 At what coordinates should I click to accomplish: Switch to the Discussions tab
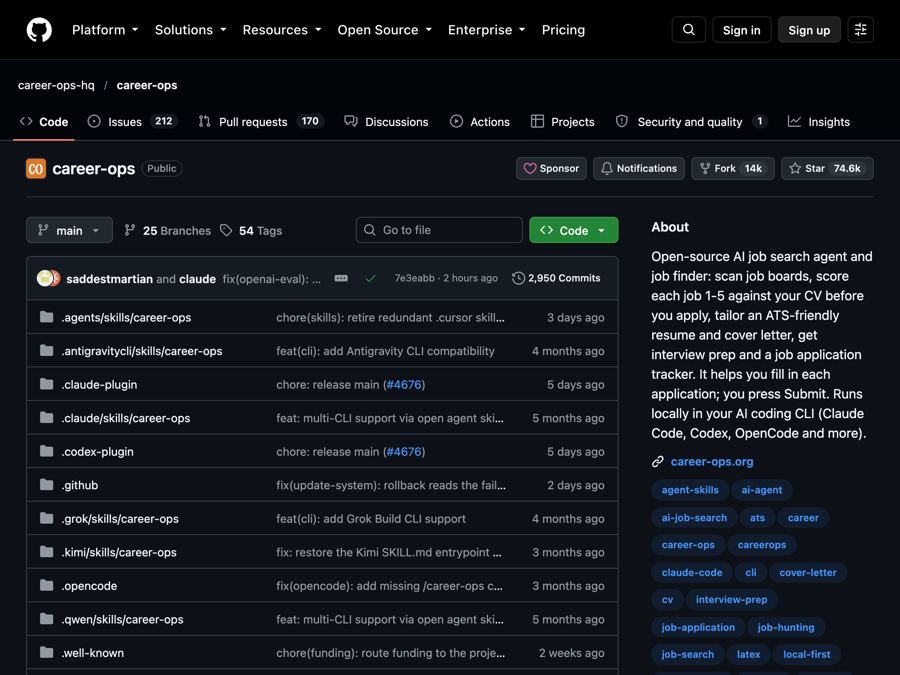pyautogui.click(x=386, y=122)
